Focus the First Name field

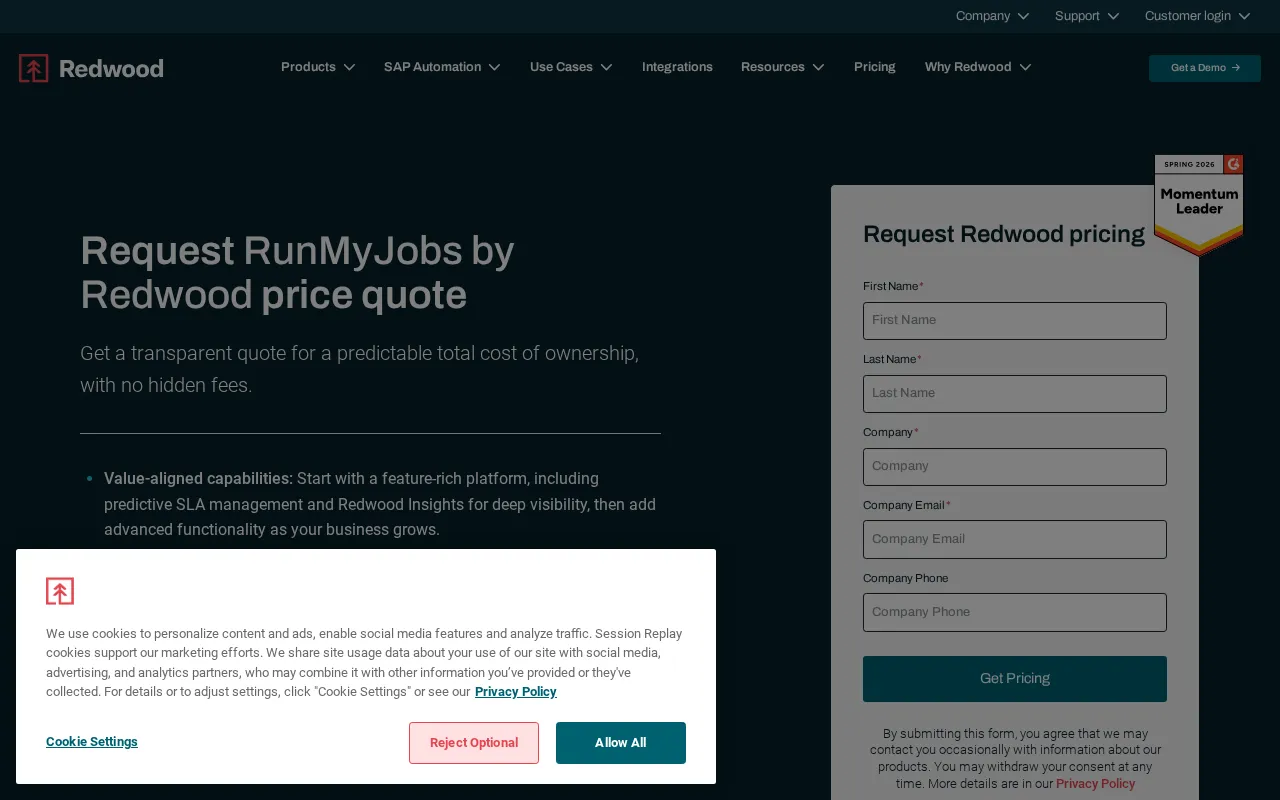(x=1015, y=321)
